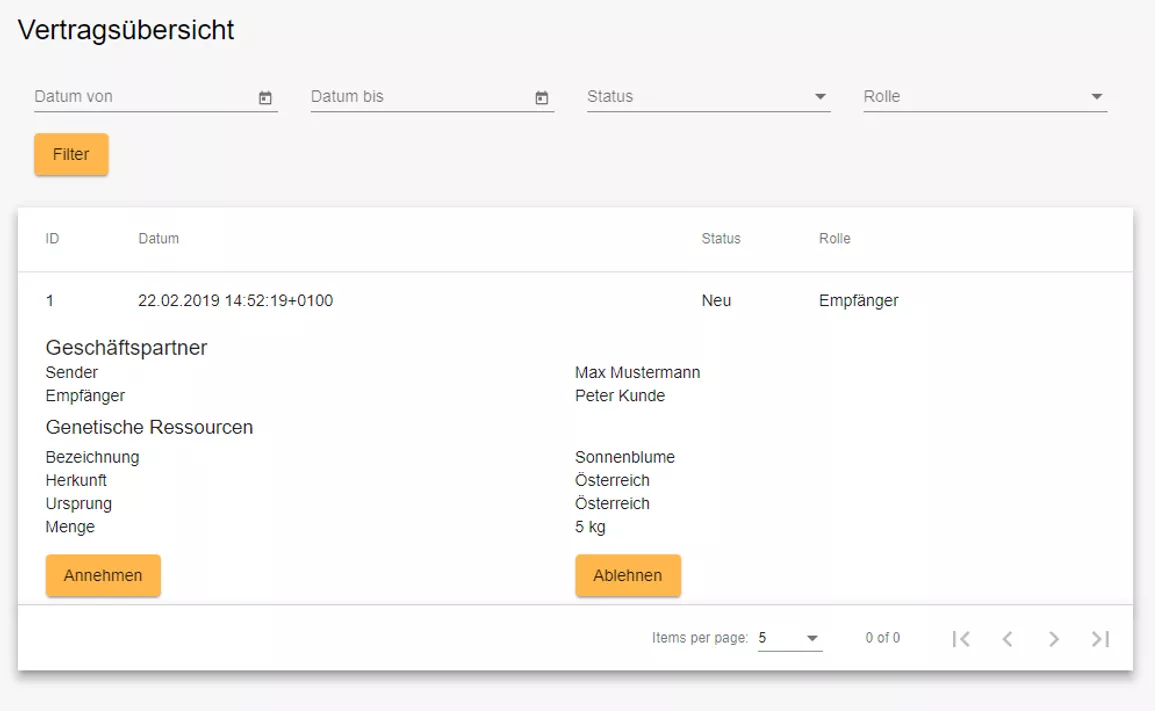The height and width of the screenshot is (711, 1155).
Task: Click the Datum column header
Action: [x=158, y=239]
